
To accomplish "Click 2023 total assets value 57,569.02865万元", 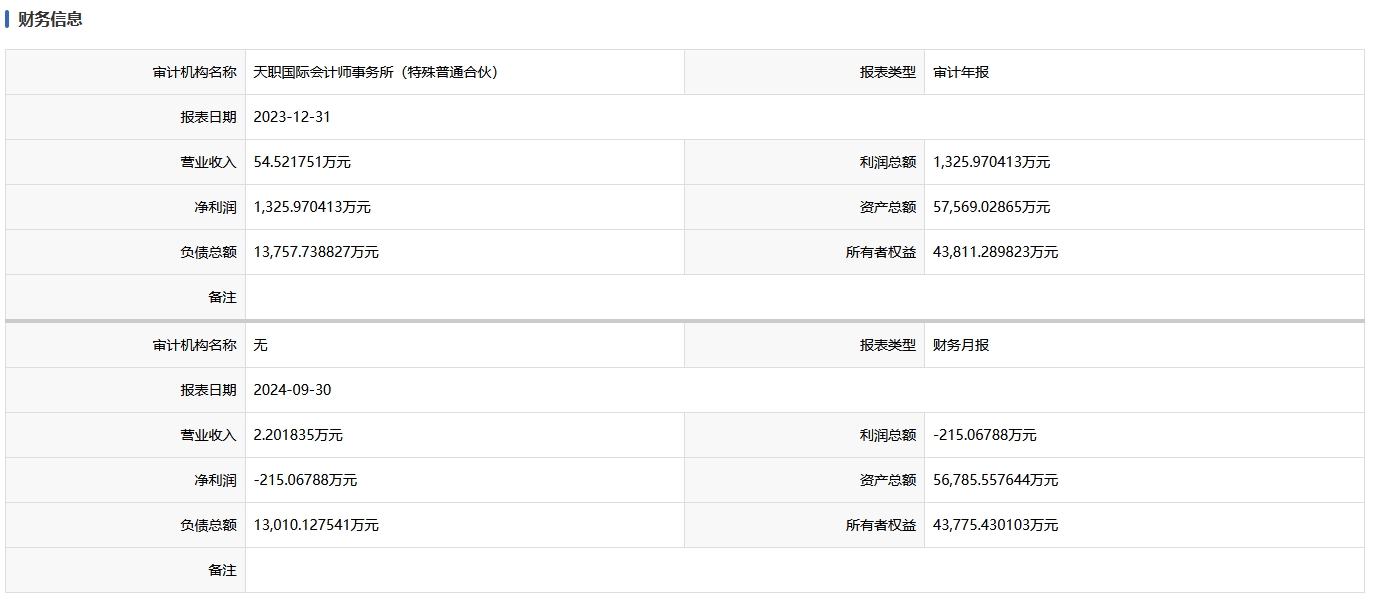I will click(991, 207).
